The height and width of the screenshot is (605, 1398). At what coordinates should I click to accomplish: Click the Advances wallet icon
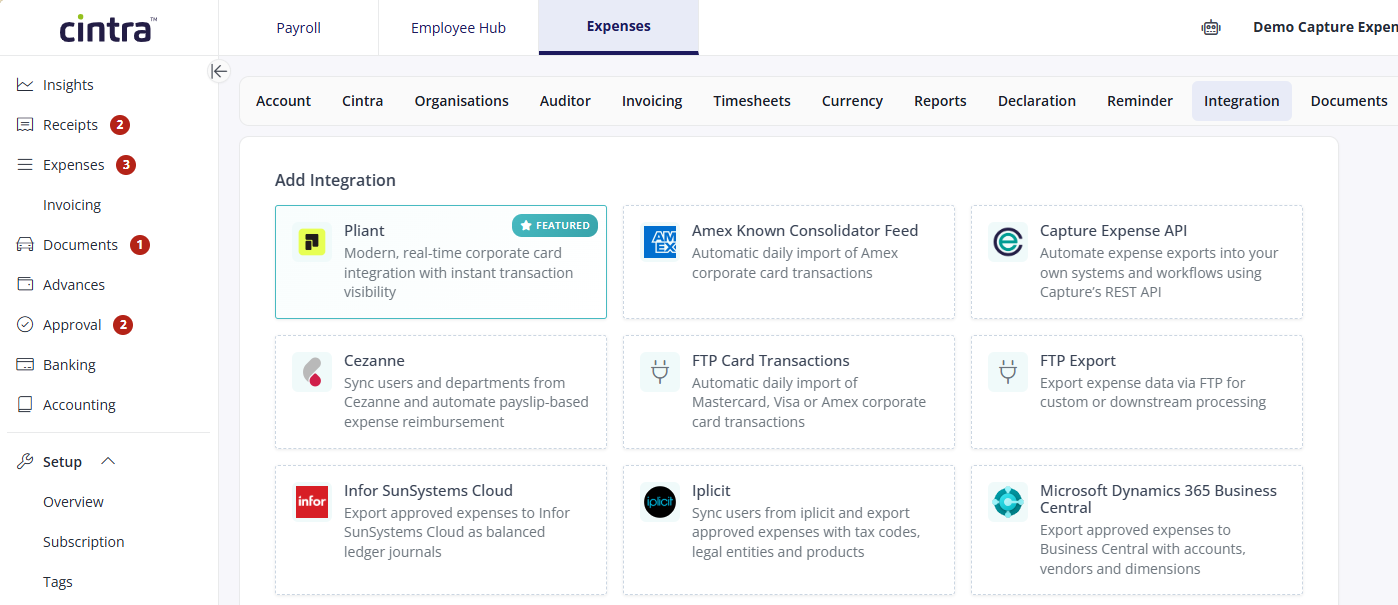(x=25, y=285)
